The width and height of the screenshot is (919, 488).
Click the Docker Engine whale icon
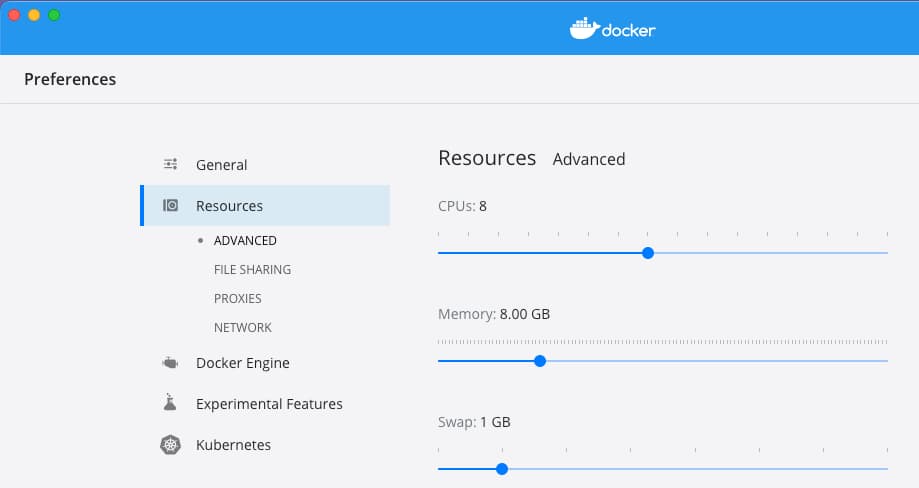coord(170,363)
